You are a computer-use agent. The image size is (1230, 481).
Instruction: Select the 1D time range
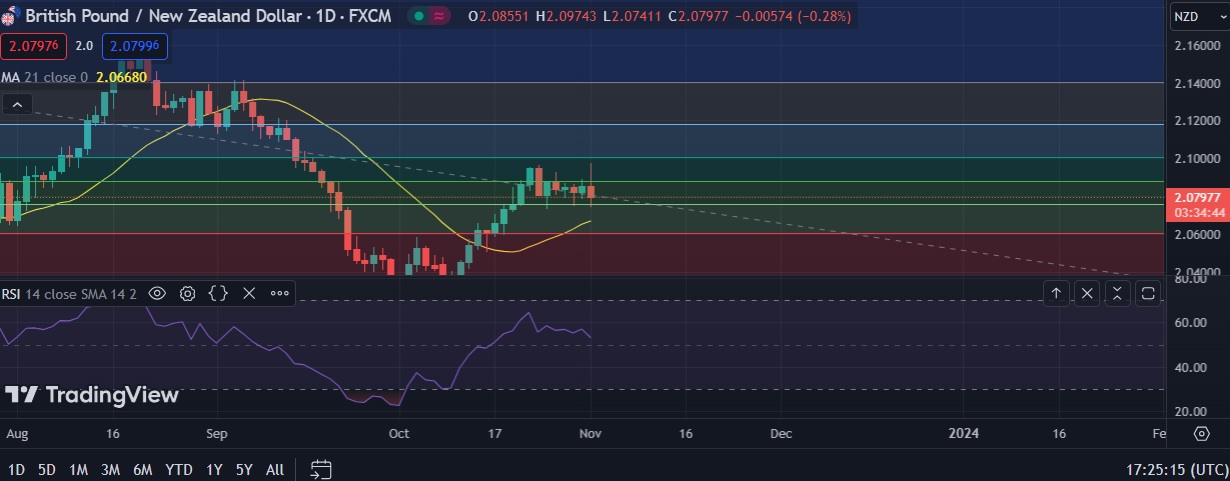[17, 469]
